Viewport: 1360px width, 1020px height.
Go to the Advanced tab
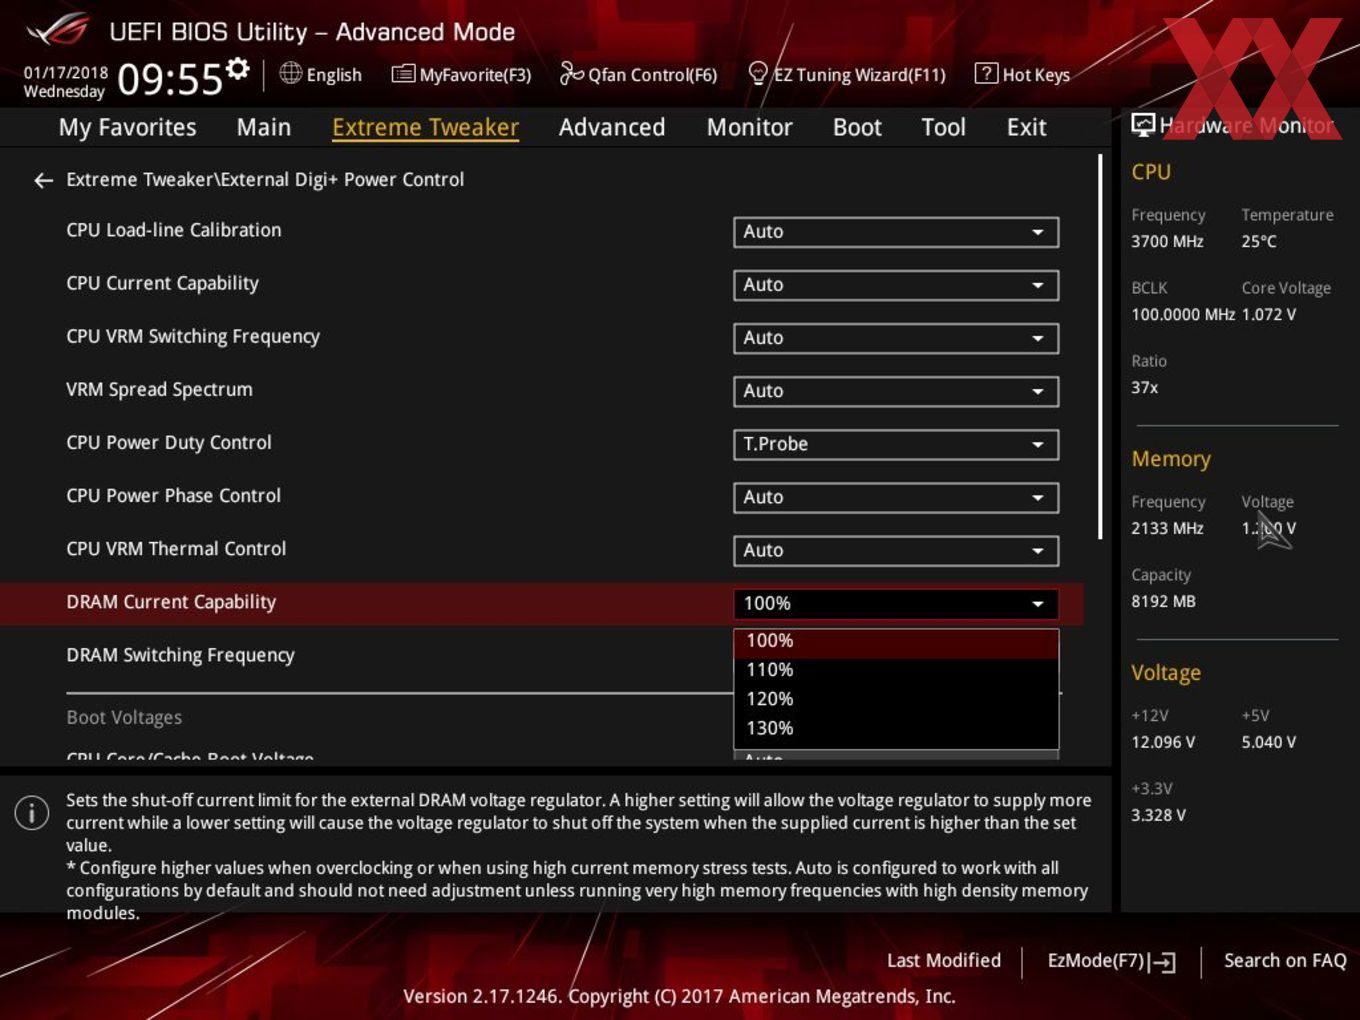click(x=612, y=127)
